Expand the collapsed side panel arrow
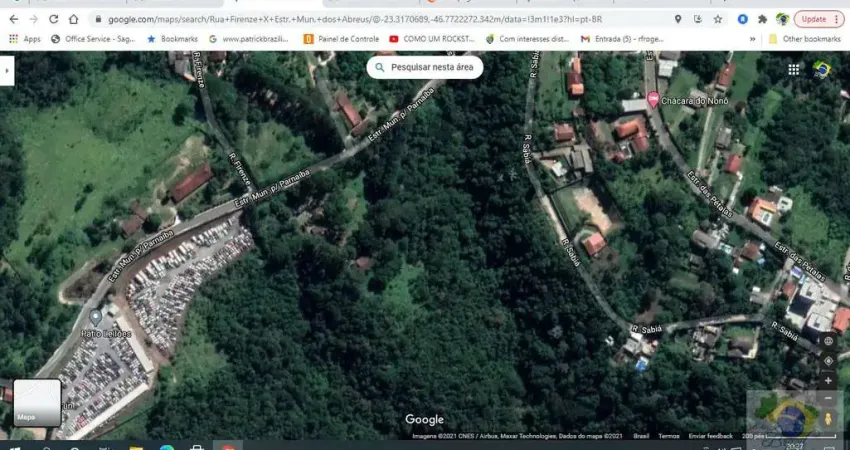Viewport: 850px width, 450px height. (x=7, y=69)
